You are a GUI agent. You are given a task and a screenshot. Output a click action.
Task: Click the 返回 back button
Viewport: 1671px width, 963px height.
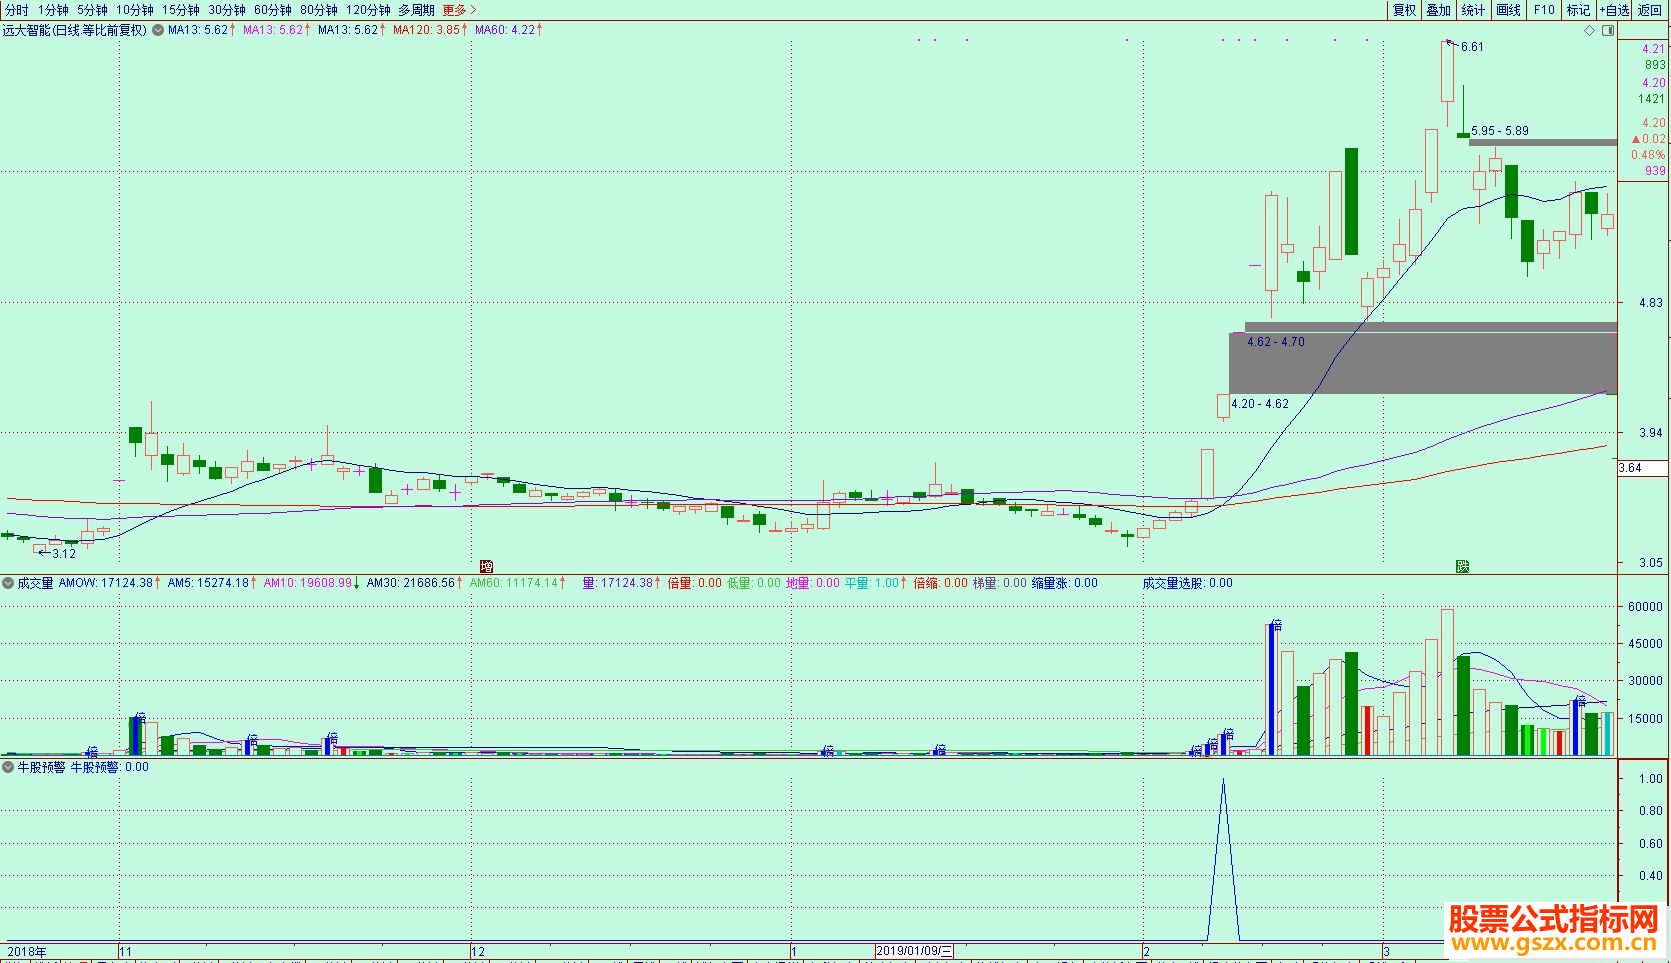(x=1650, y=10)
